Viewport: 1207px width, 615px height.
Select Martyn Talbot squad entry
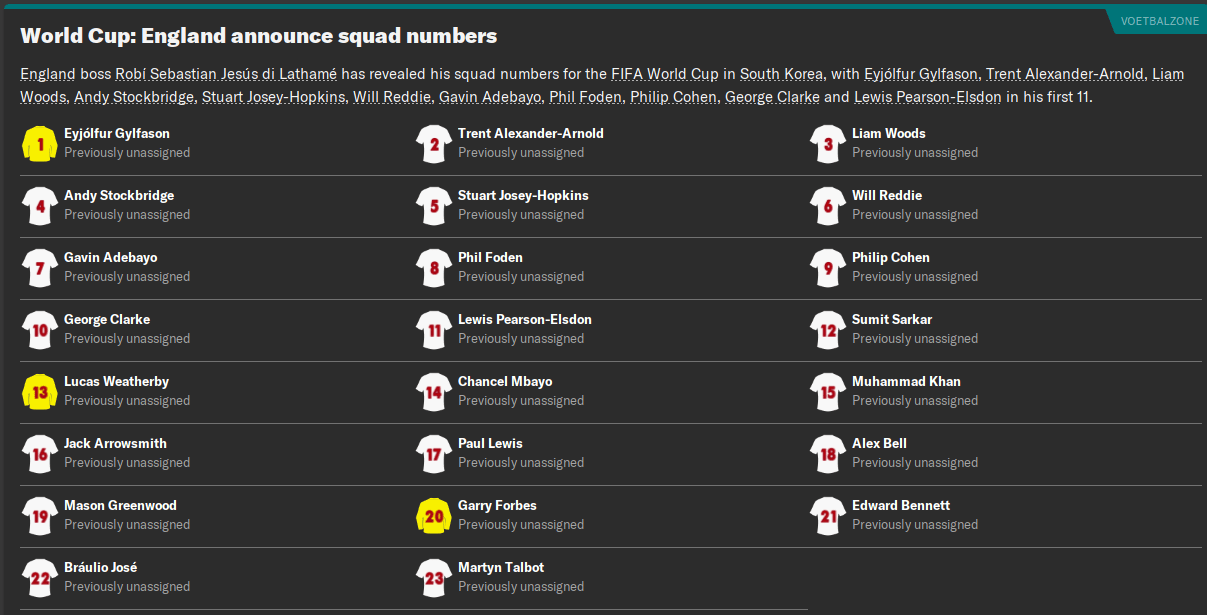coord(501,567)
